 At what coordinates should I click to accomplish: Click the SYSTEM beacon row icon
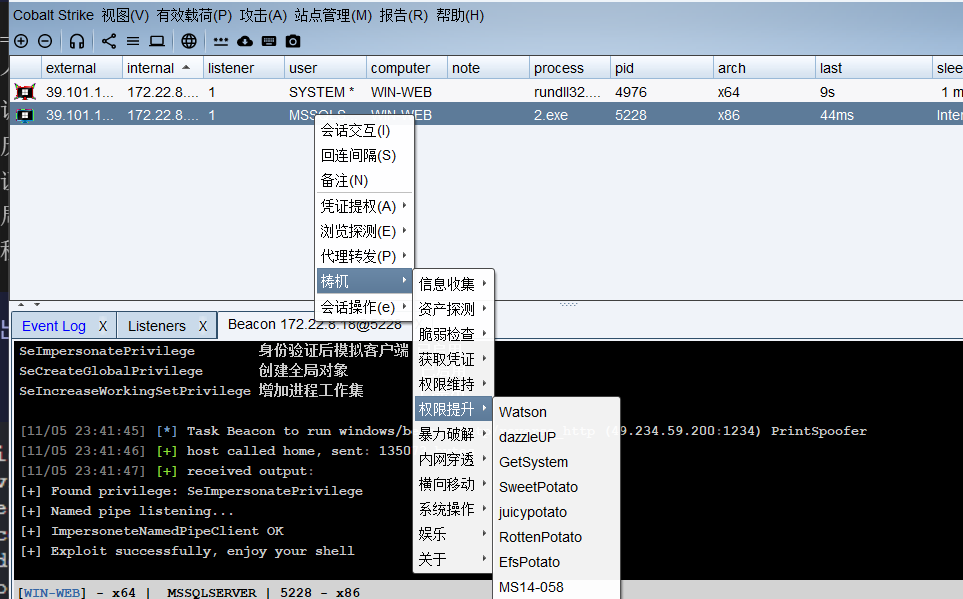pos(25,92)
